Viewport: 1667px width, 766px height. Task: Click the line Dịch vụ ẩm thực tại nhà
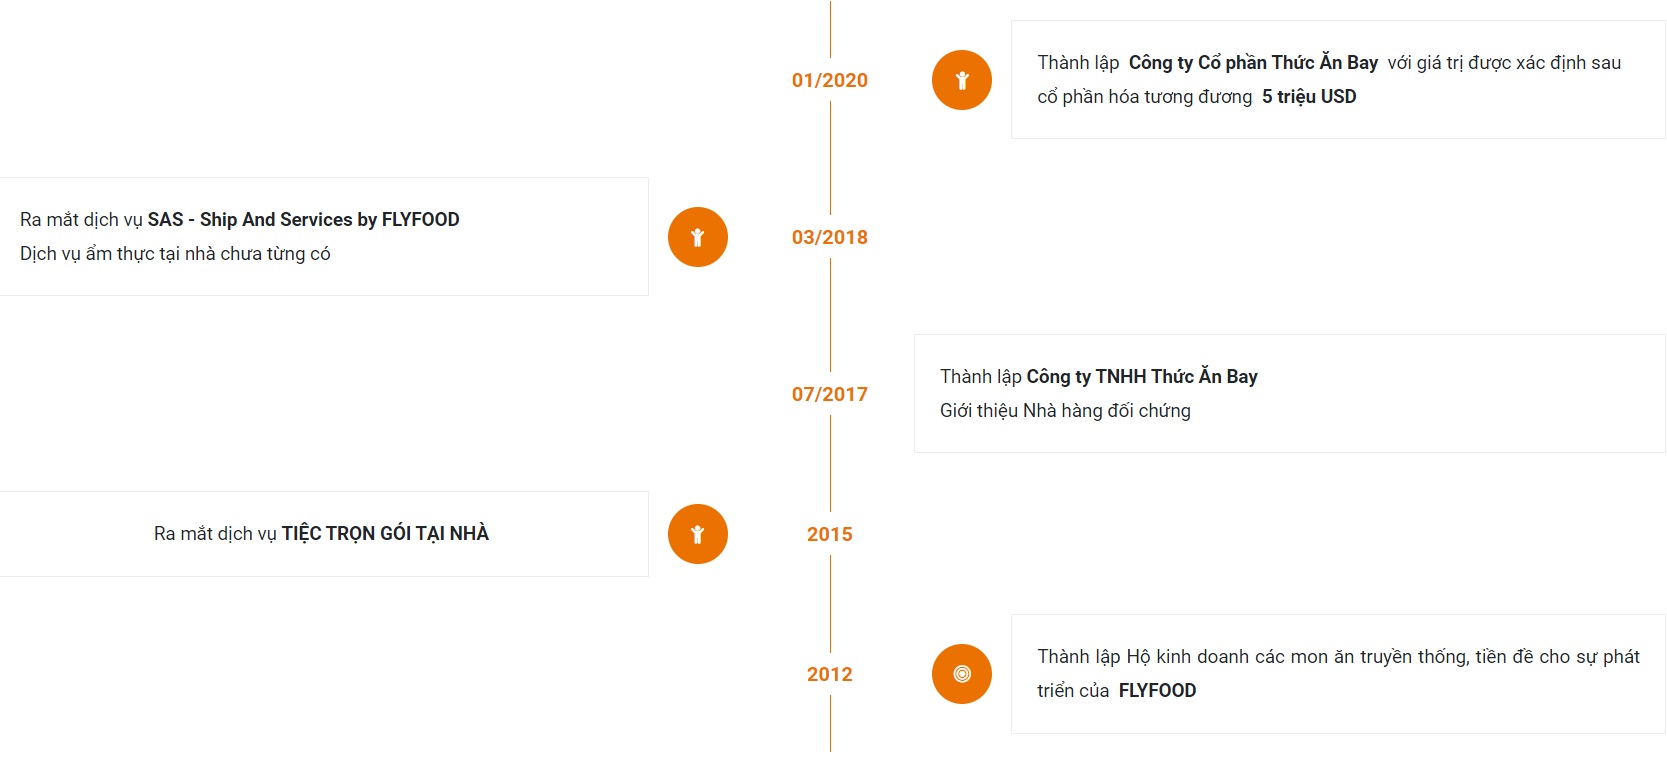[x=175, y=253]
